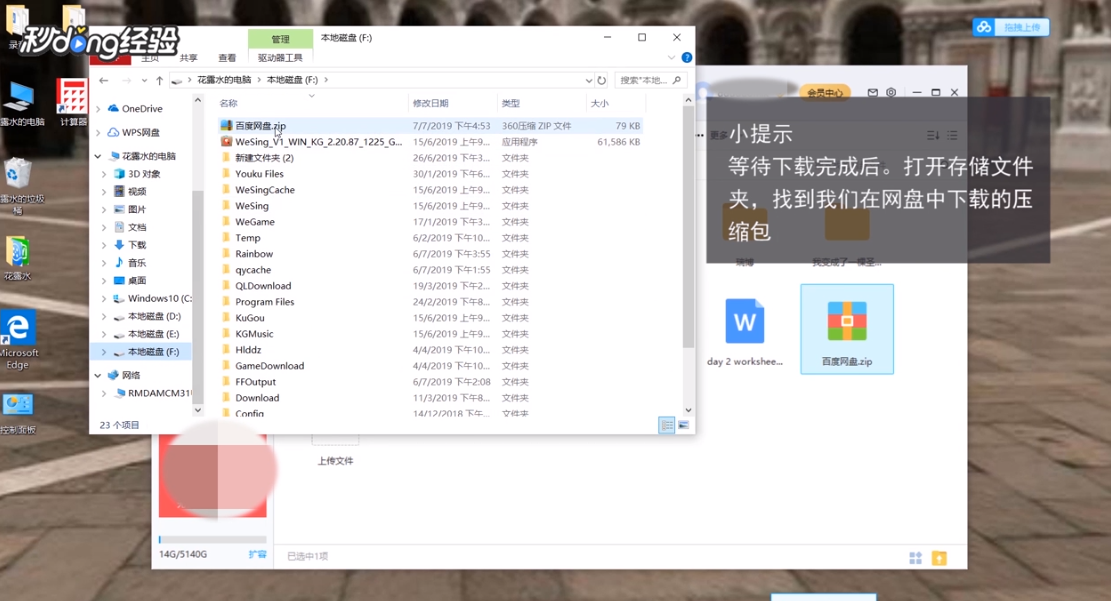1111x601 pixels.
Task: Toggle Netdisk file list to grid view
Action: 914,558
